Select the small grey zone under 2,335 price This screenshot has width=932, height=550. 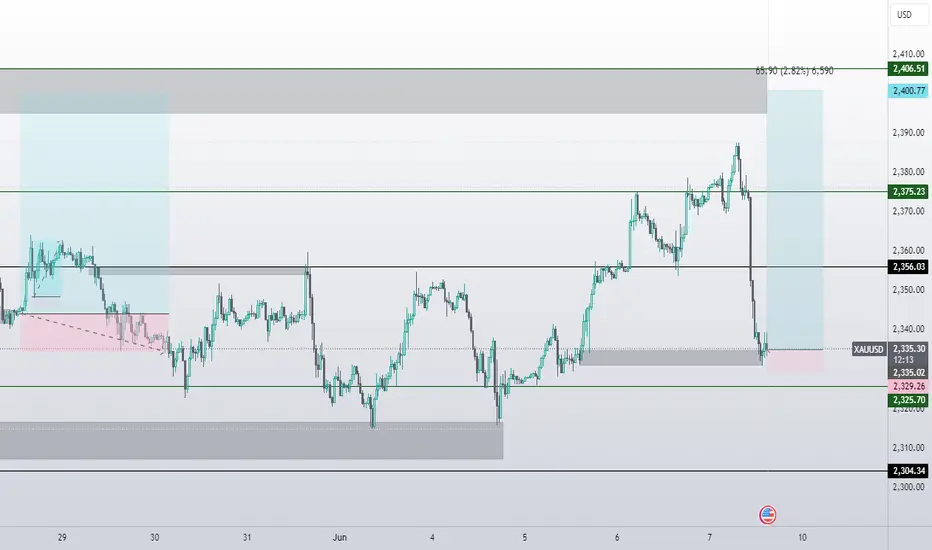672,357
